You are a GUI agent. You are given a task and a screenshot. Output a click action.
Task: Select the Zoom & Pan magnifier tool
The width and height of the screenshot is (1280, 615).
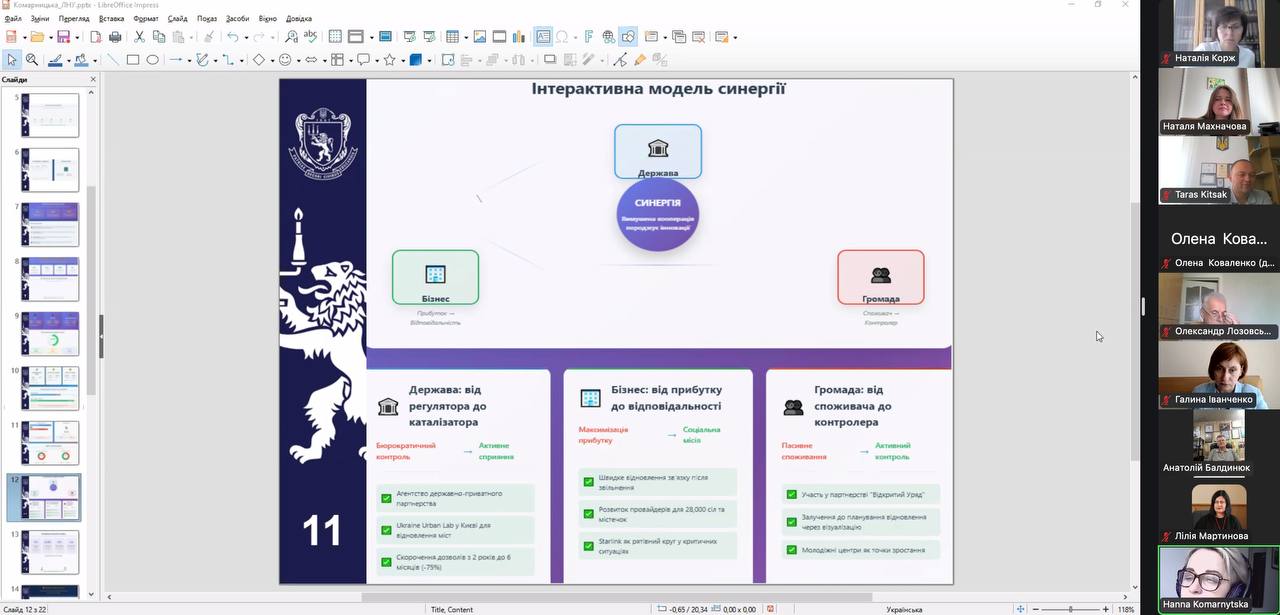[32, 60]
